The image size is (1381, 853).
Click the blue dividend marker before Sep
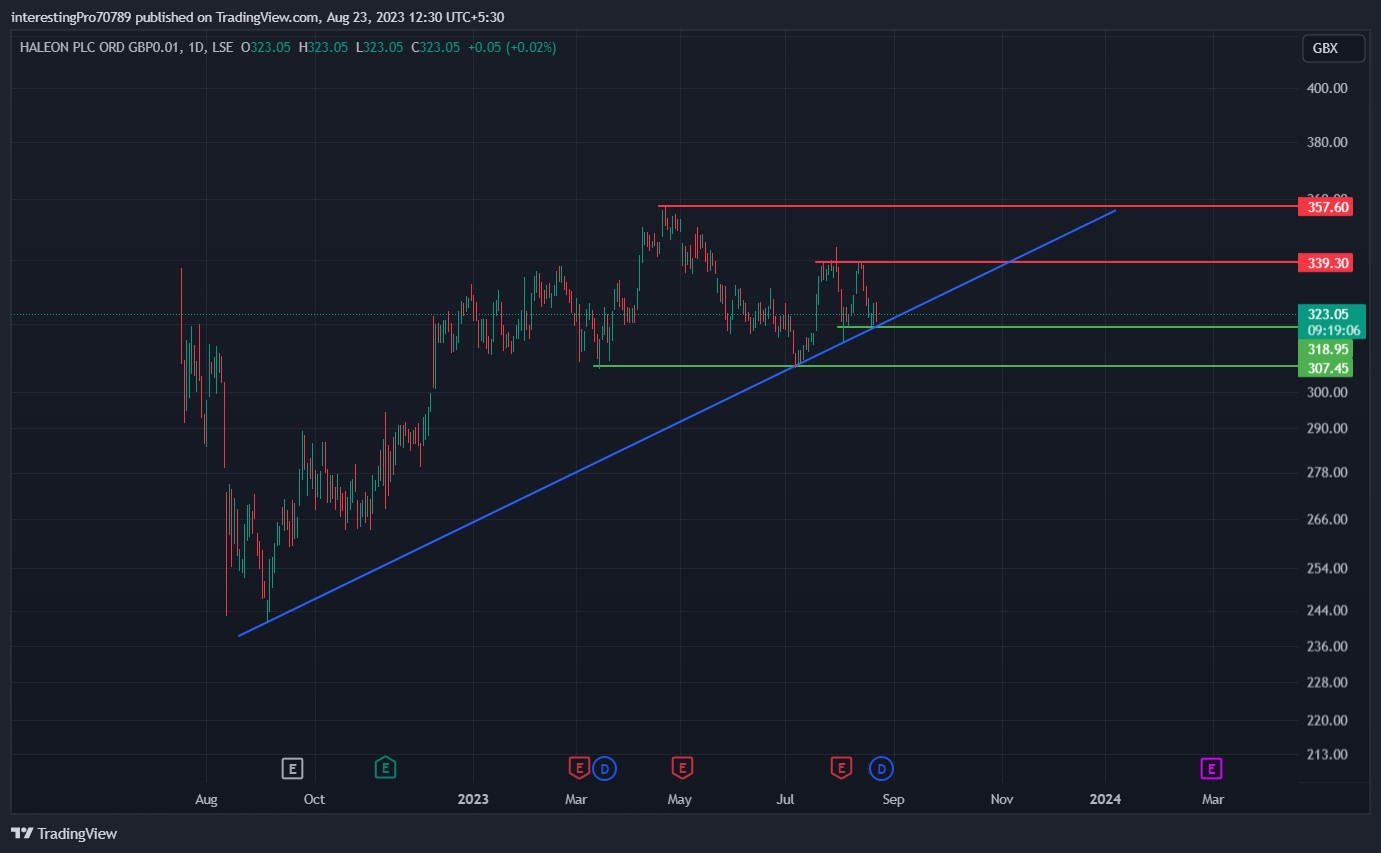pos(881,768)
